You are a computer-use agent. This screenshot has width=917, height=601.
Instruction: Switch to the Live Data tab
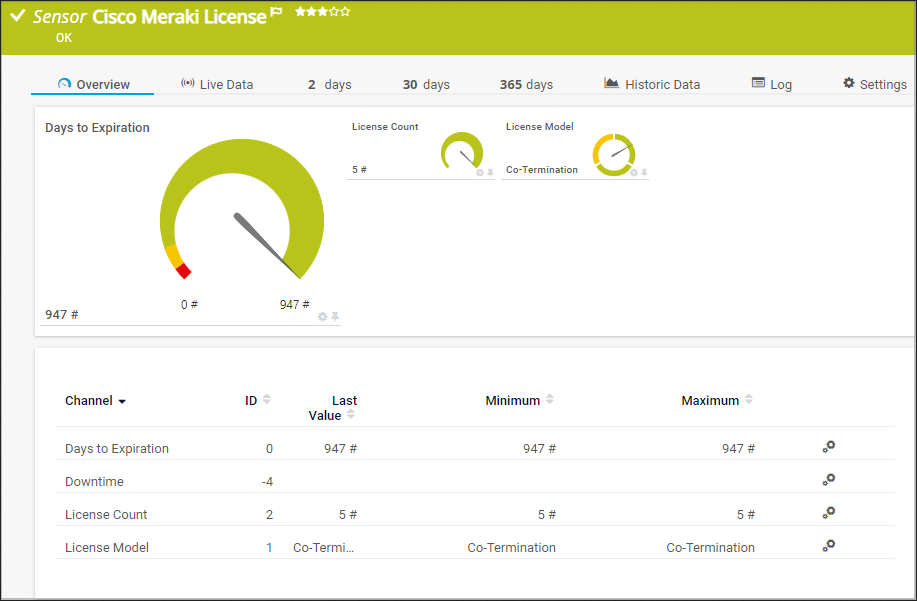point(217,84)
